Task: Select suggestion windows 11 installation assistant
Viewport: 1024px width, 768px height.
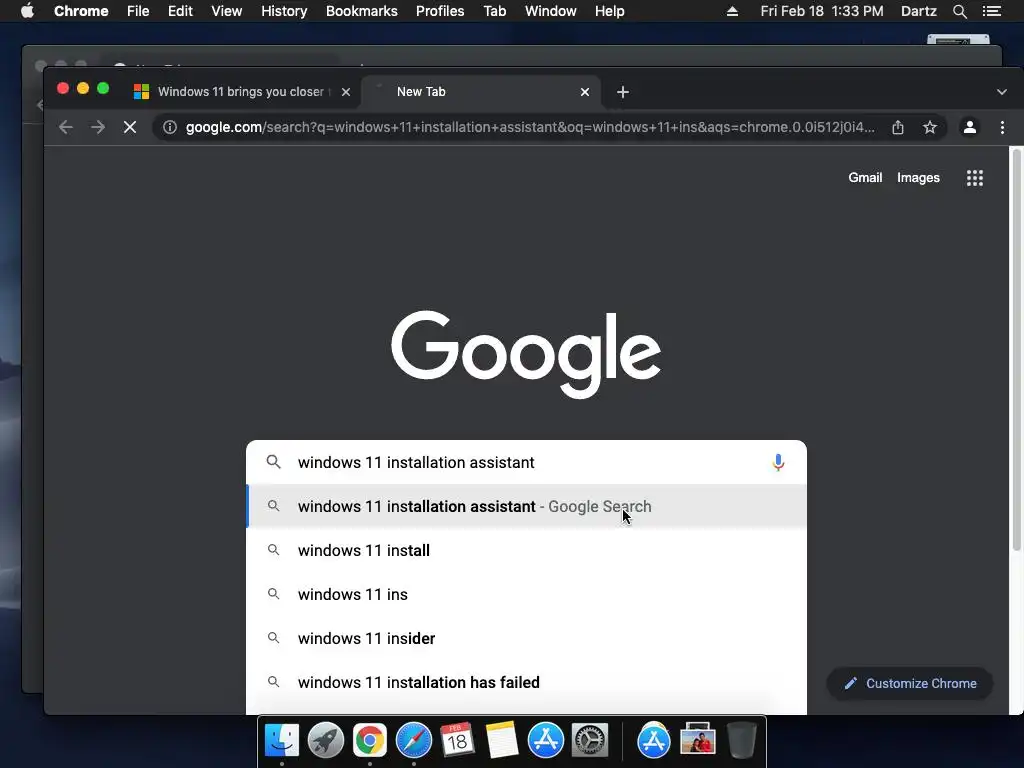Action: [x=526, y=506]
